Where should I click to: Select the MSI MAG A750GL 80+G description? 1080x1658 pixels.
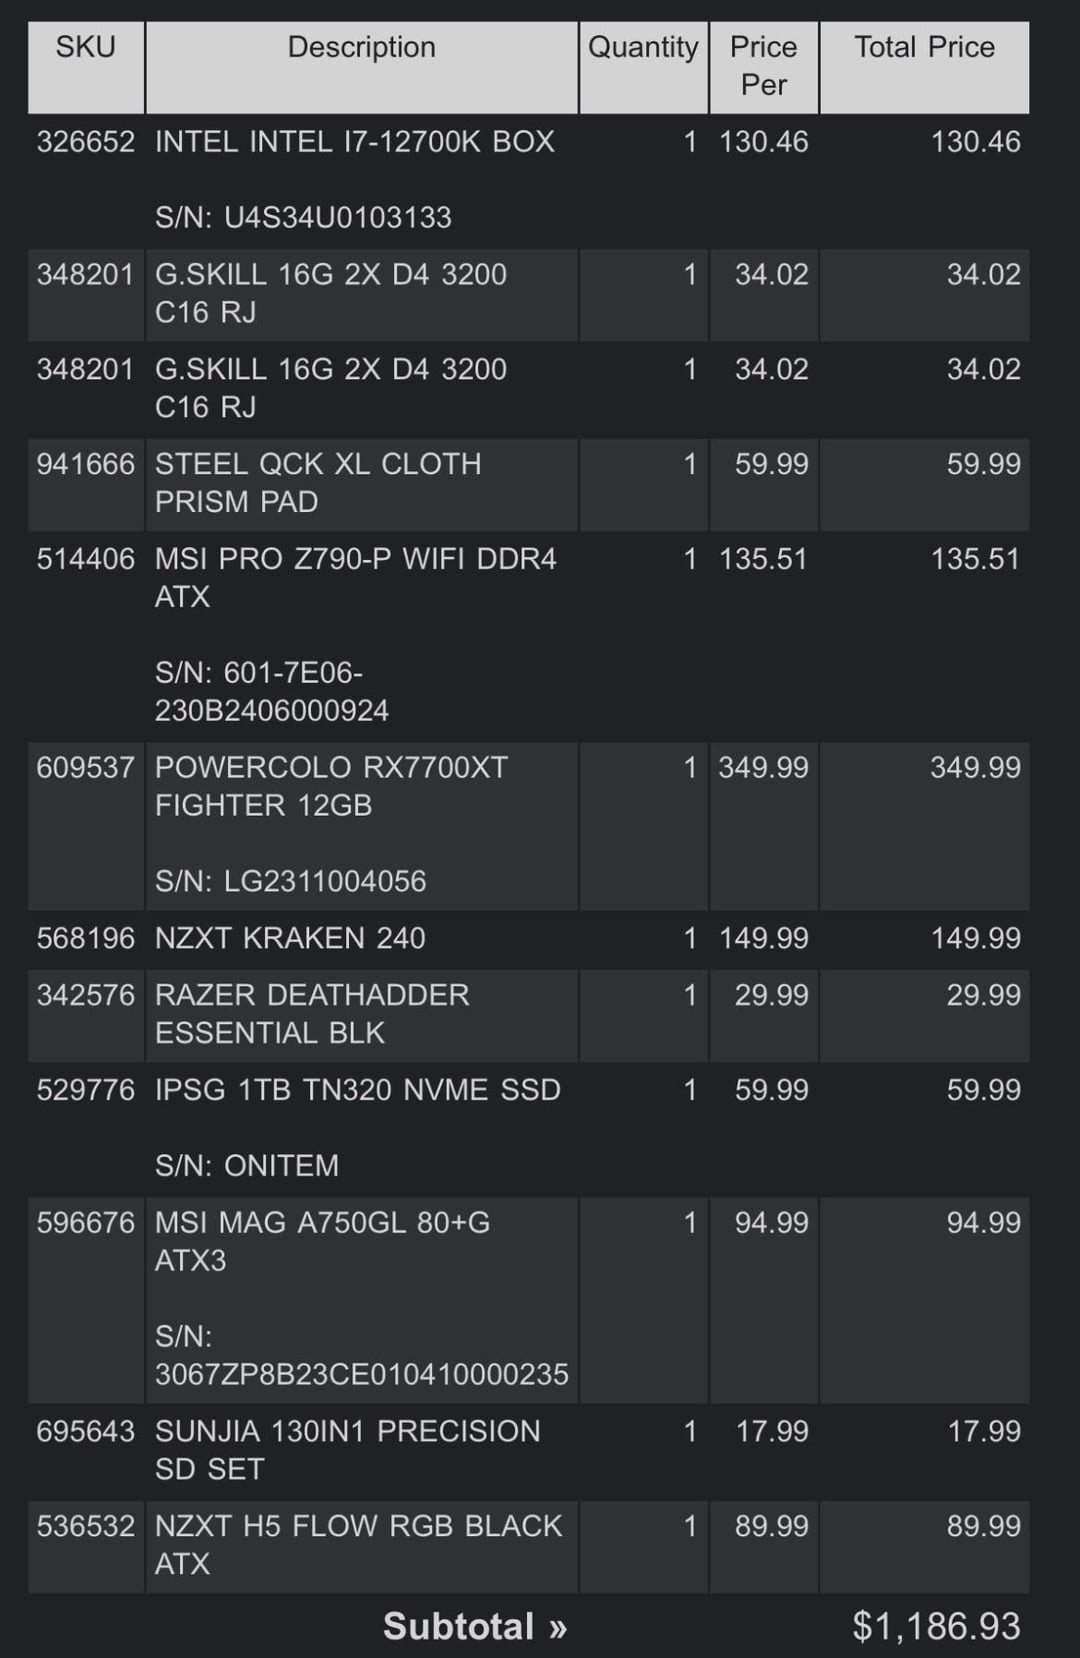coord(322,1241)
